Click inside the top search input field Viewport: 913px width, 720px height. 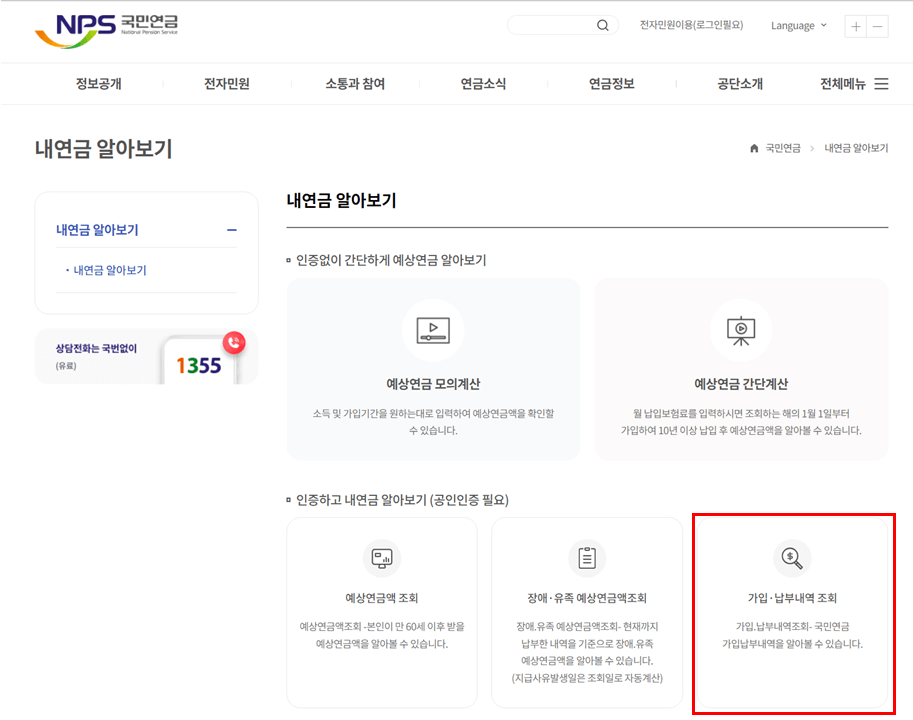(550, 25)
